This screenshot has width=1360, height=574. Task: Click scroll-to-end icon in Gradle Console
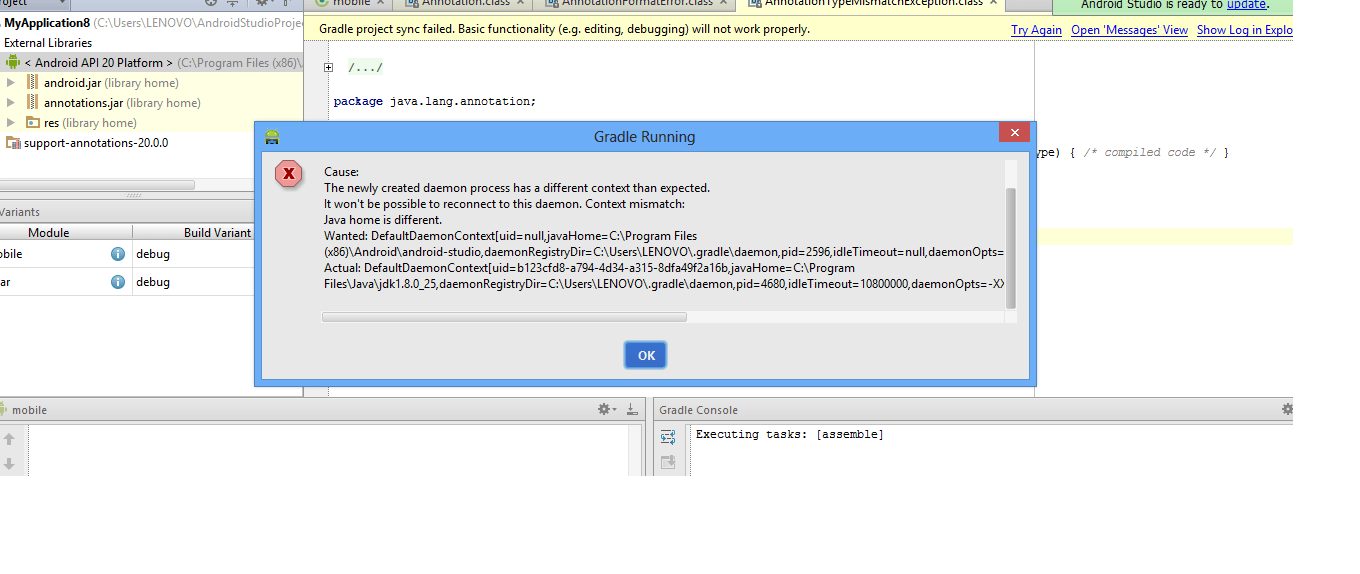tap(668, 462)
